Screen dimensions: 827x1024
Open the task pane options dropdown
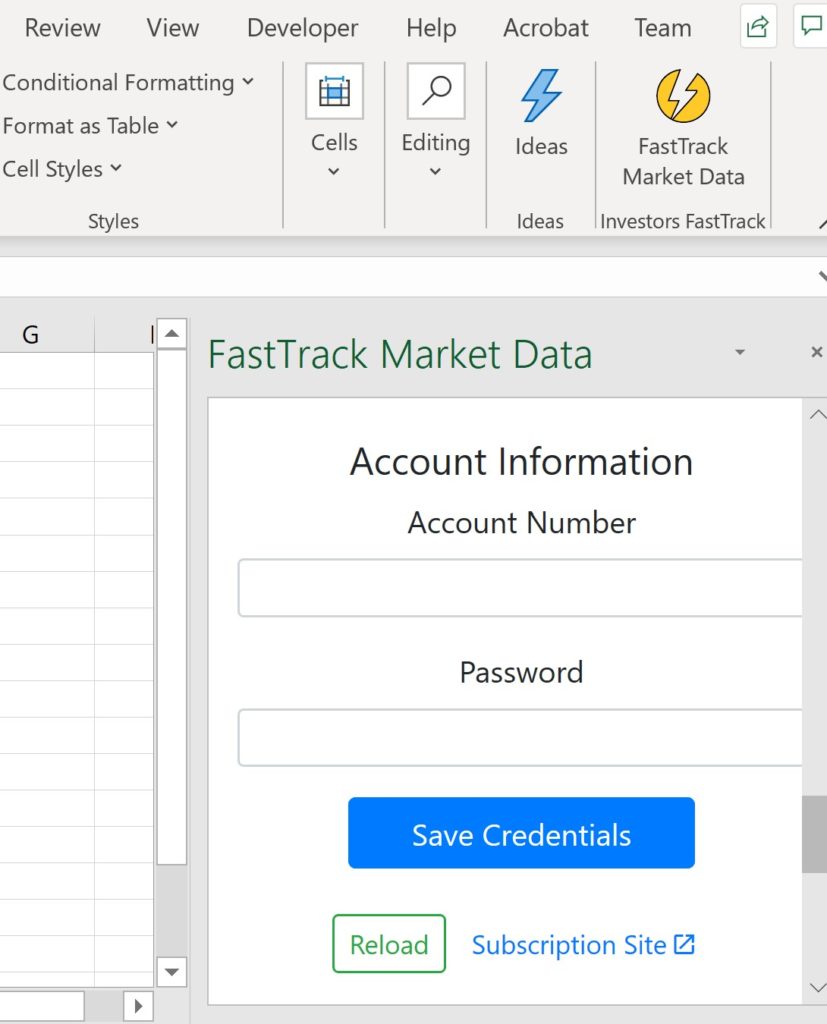[739, 353]
